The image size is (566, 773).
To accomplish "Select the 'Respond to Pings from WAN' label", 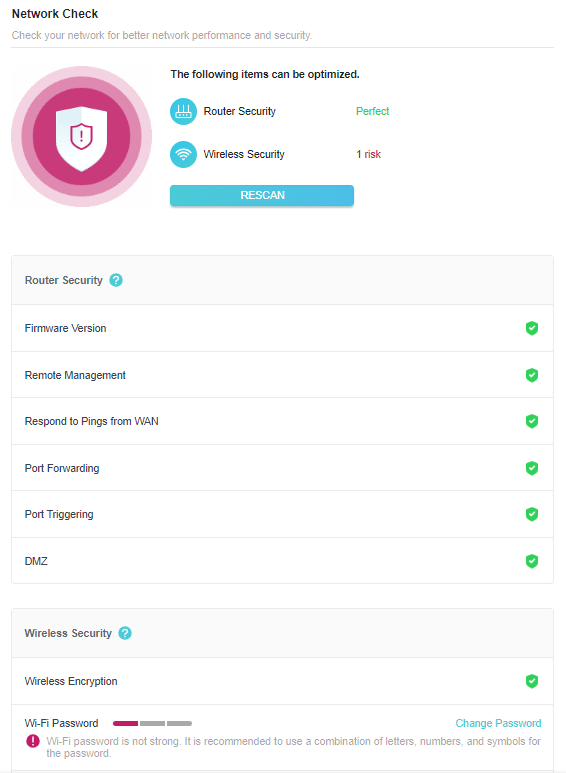I will (x=92, y=422).
